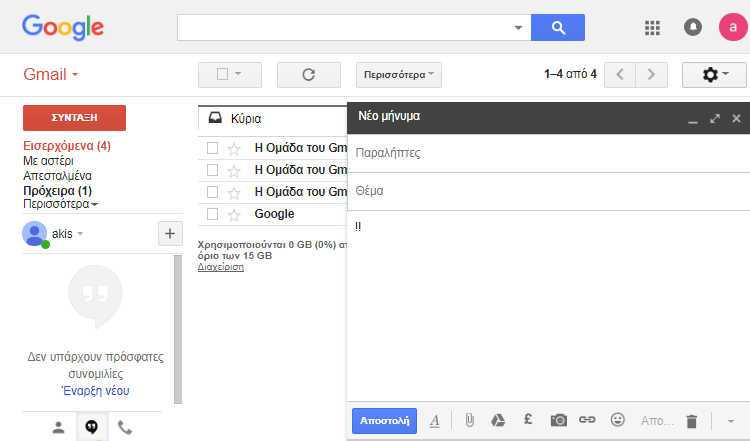Click the akis profile picture

pyautogui.click(x=34, y=234)
